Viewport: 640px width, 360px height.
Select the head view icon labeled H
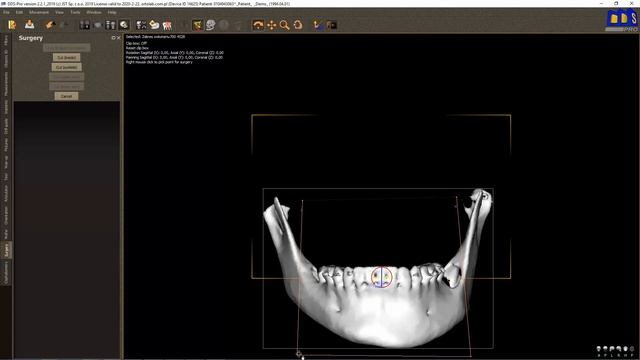click(625, 351)
